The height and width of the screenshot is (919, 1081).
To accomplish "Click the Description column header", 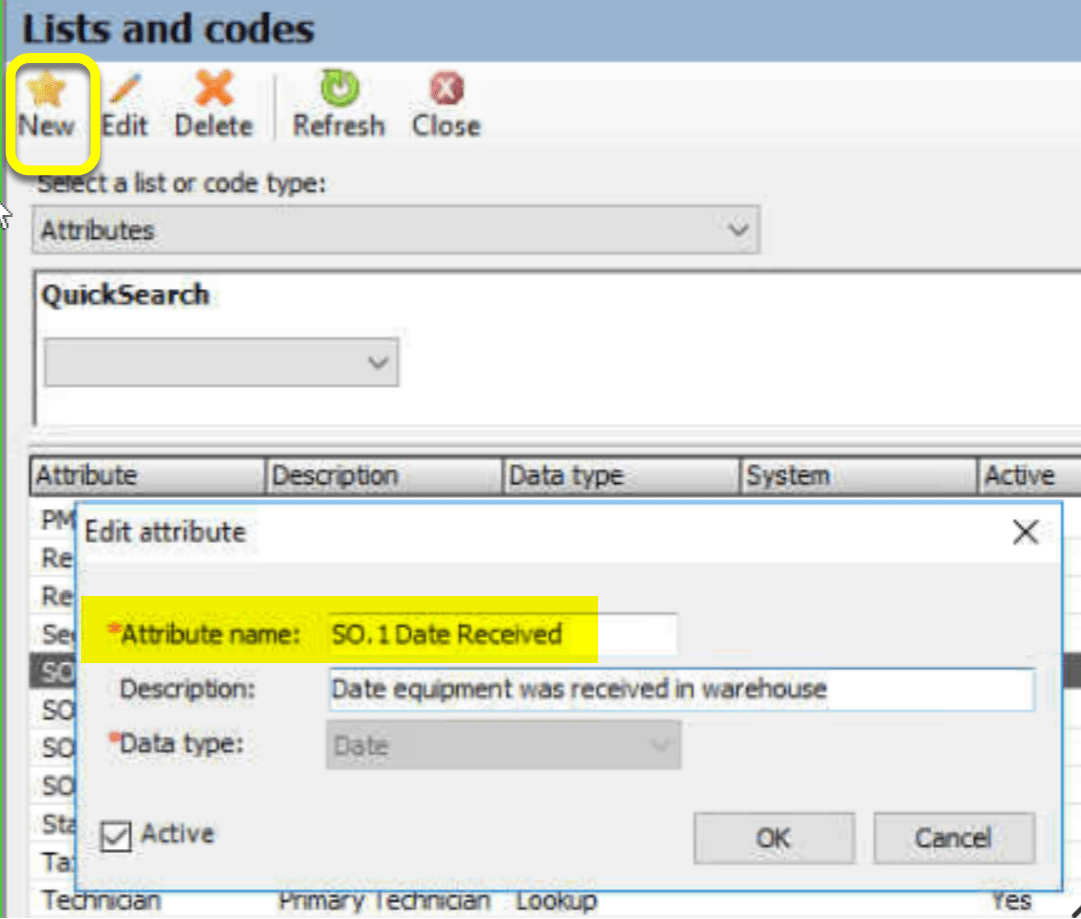I will (383, 475).
